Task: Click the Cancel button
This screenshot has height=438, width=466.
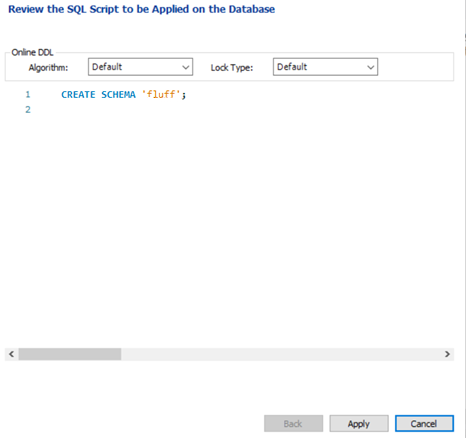Action: pos(424,424)
